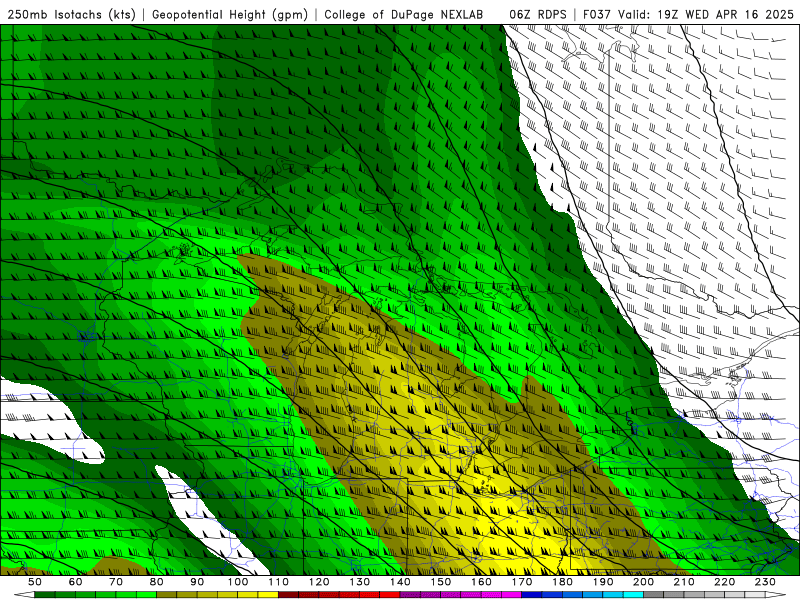The height and width of the screenshot is (600, 800).
Task: Click the '120' colorbar label
Action: [x=319, y=582]
